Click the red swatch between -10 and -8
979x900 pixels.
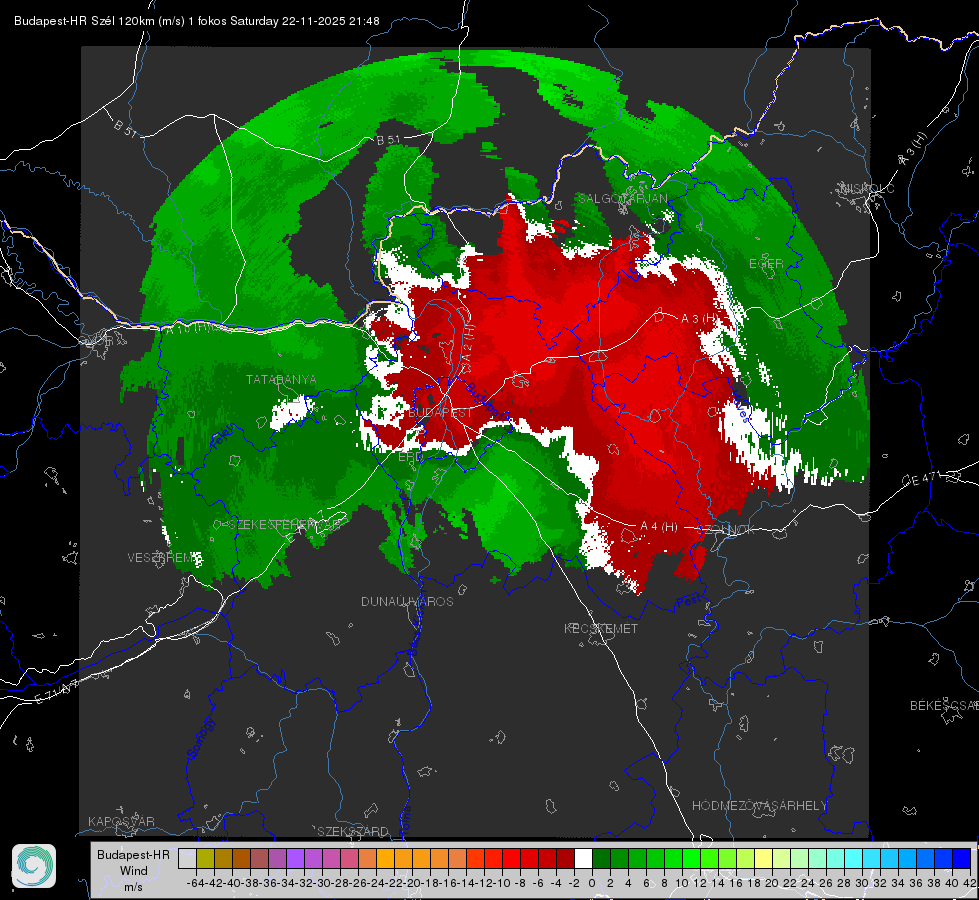point(511,858)
